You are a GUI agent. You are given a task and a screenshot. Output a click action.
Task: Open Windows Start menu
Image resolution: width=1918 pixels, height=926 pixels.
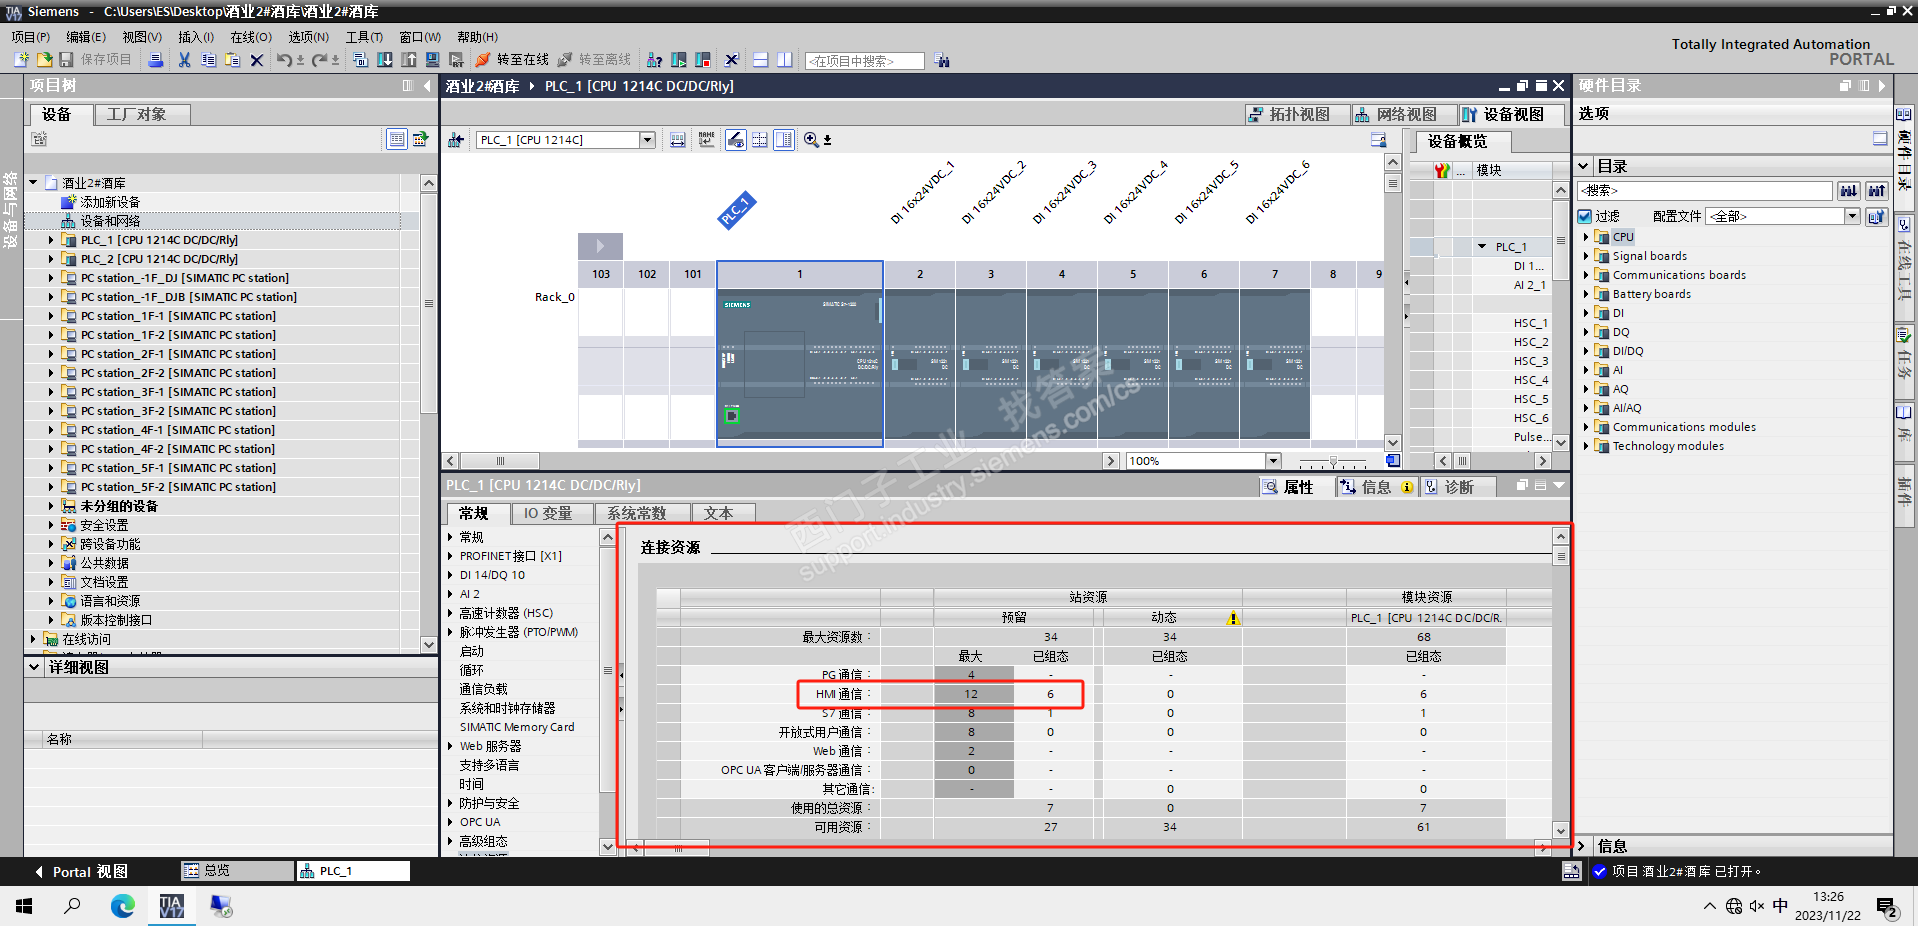point(24,906)
